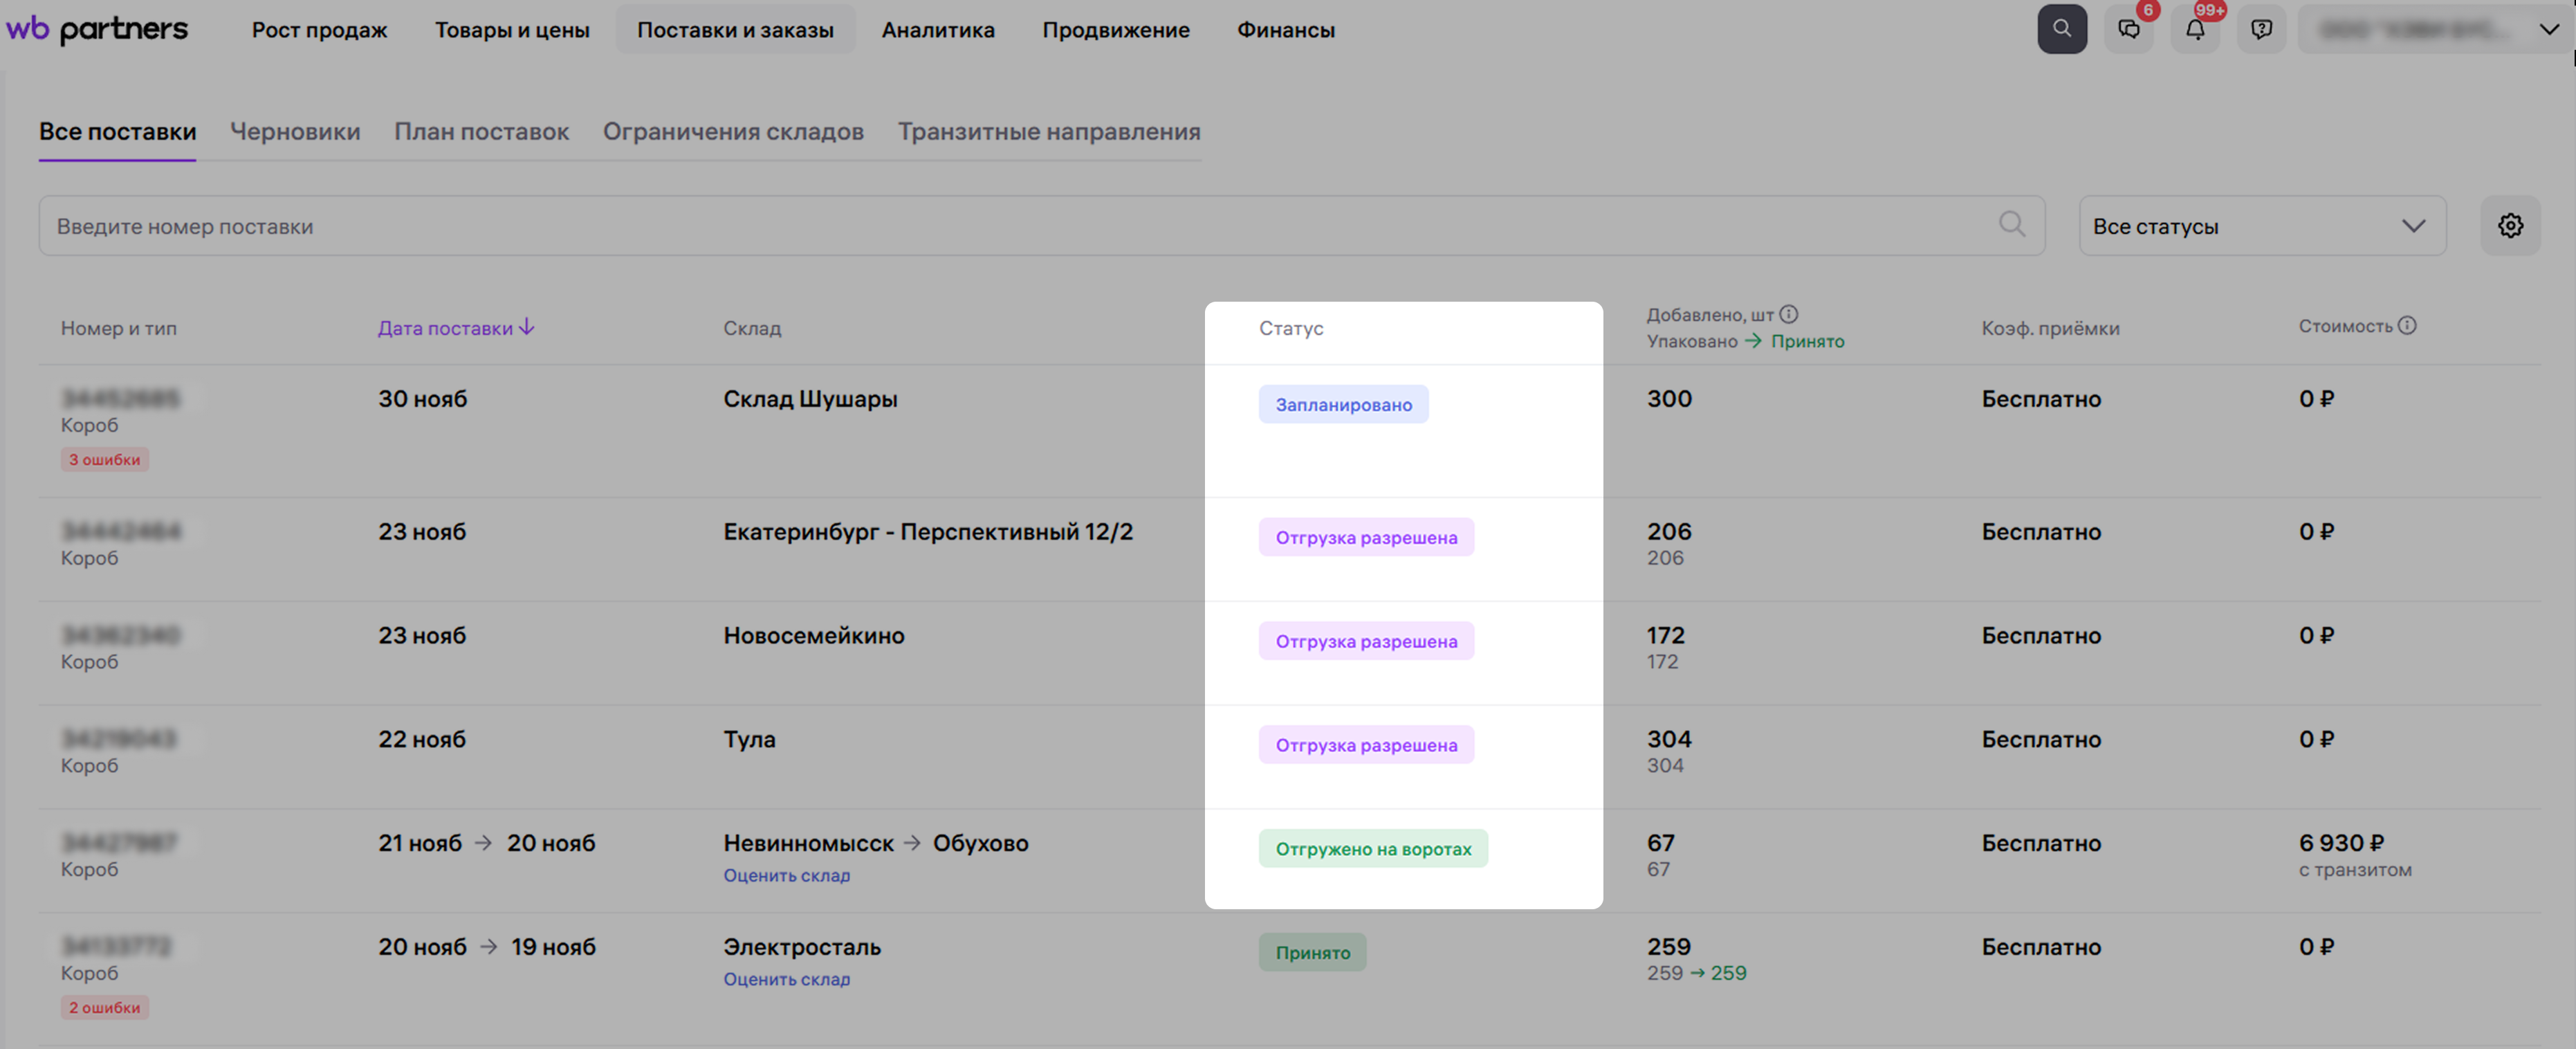
Task: Click info icon next to Добавлено, шт
Action: [1789, 314]
